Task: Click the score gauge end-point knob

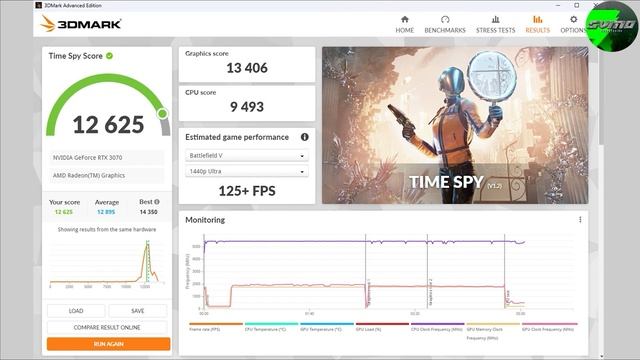Action: point(162,113)
